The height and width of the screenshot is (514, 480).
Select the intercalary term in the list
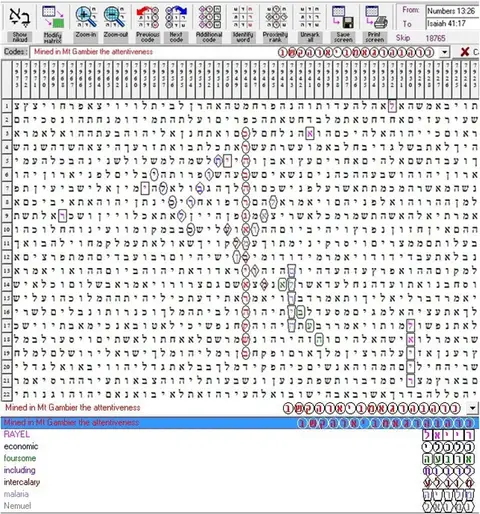[22, 482]
